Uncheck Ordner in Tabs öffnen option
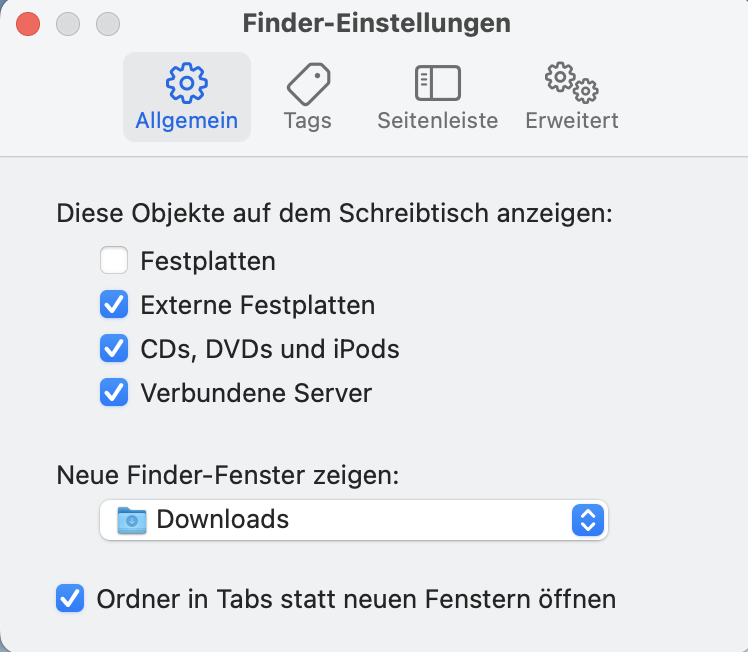 (70, 599)
